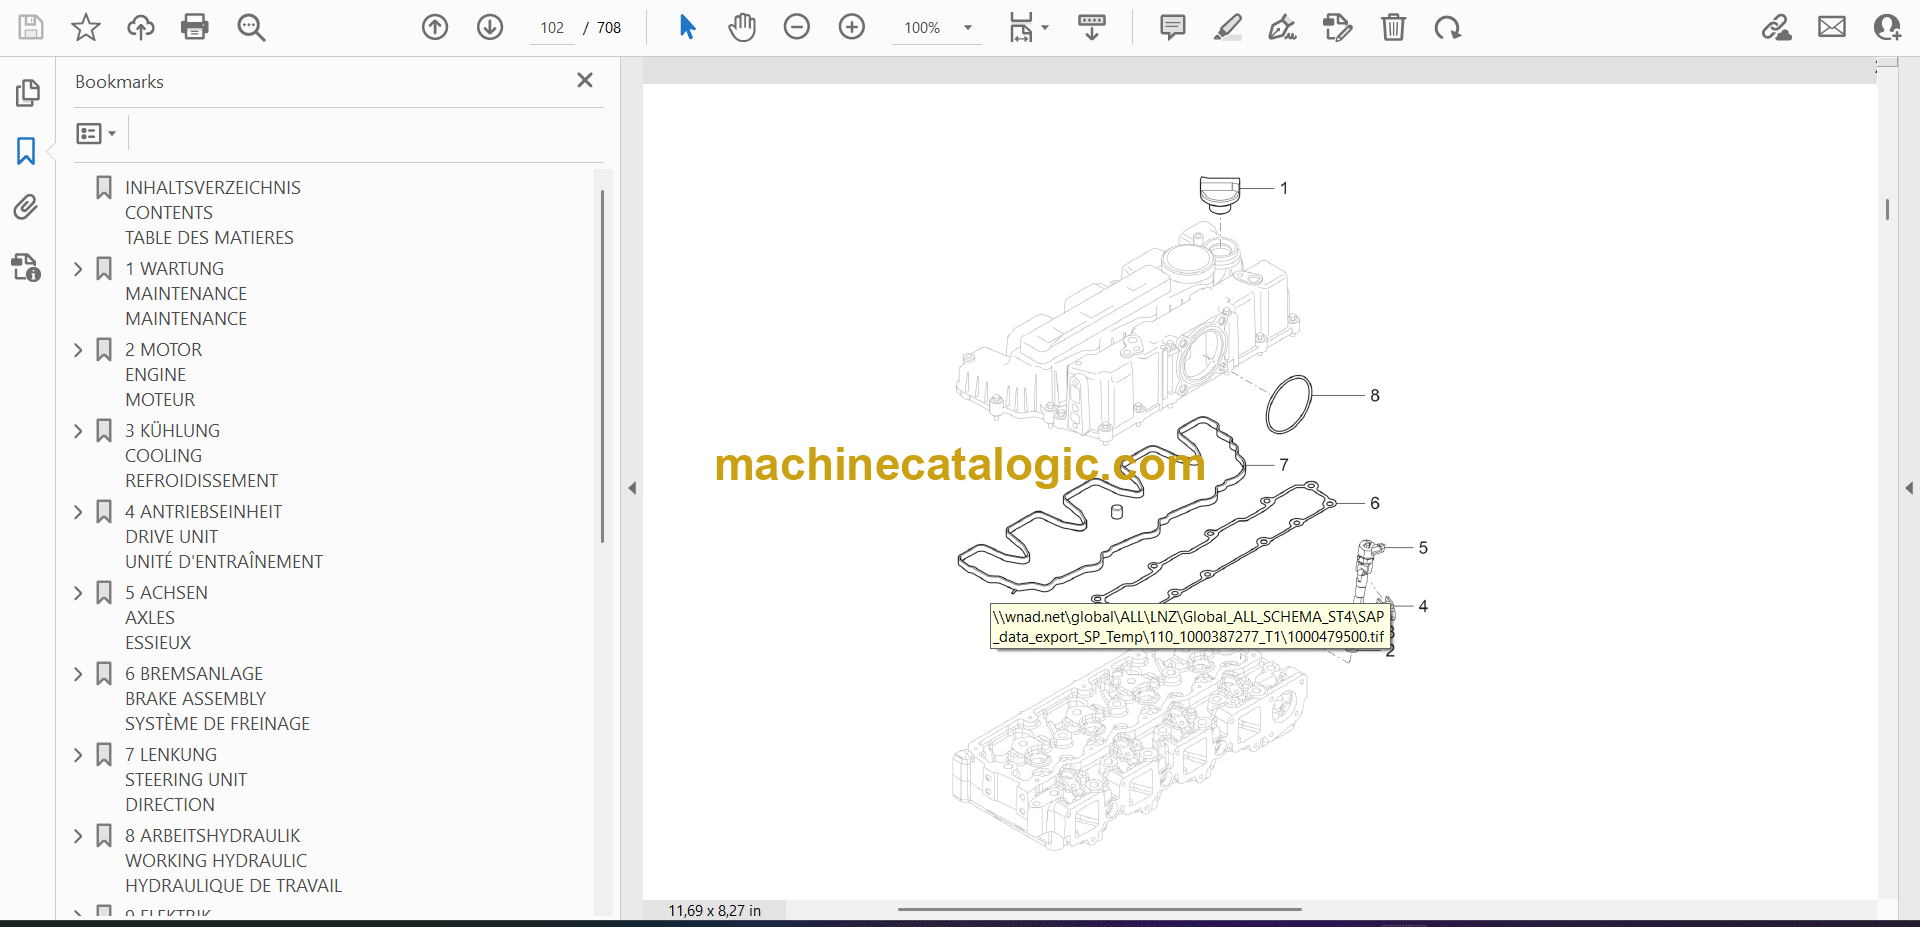This screenshot has width=1920, height=927.
Task: Click the Print file icon
Action: click(x=195, y=27)
